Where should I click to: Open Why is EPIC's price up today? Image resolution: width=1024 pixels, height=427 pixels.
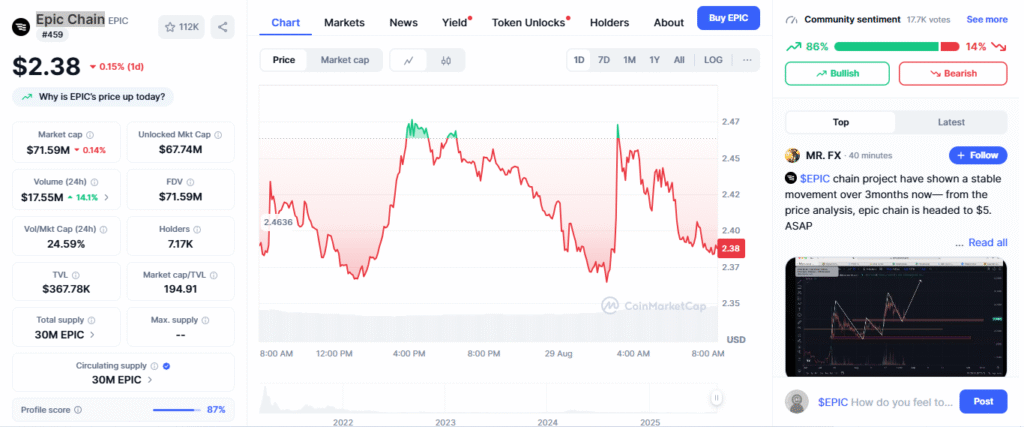click(x=93, y=97)
